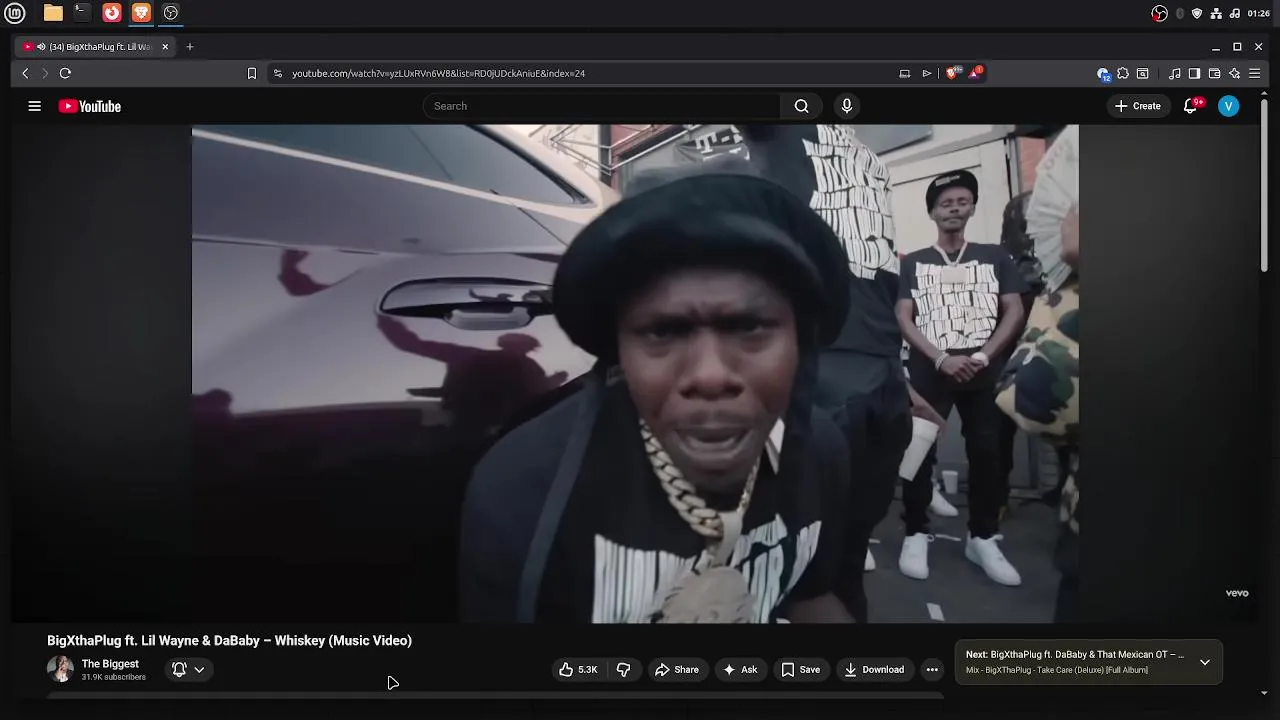This screenshot has height=720, width=1280.
Task: Go back in browser history
Action: click(x=25, y=73)
